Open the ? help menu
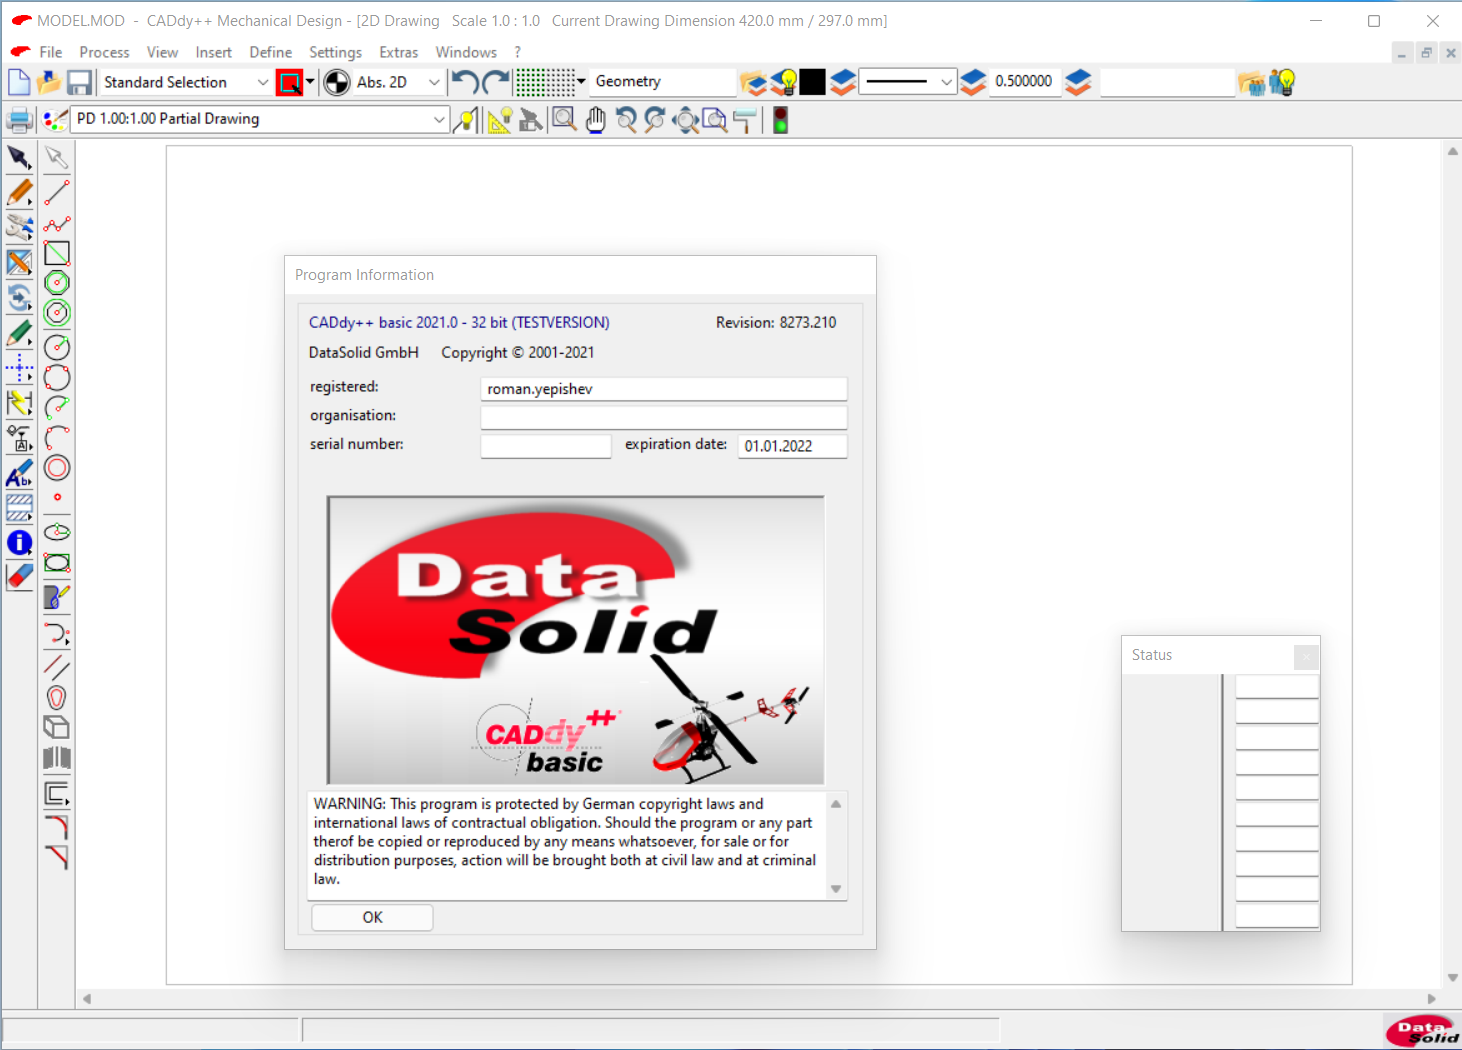1462x1050 pixels. [517, 52]
